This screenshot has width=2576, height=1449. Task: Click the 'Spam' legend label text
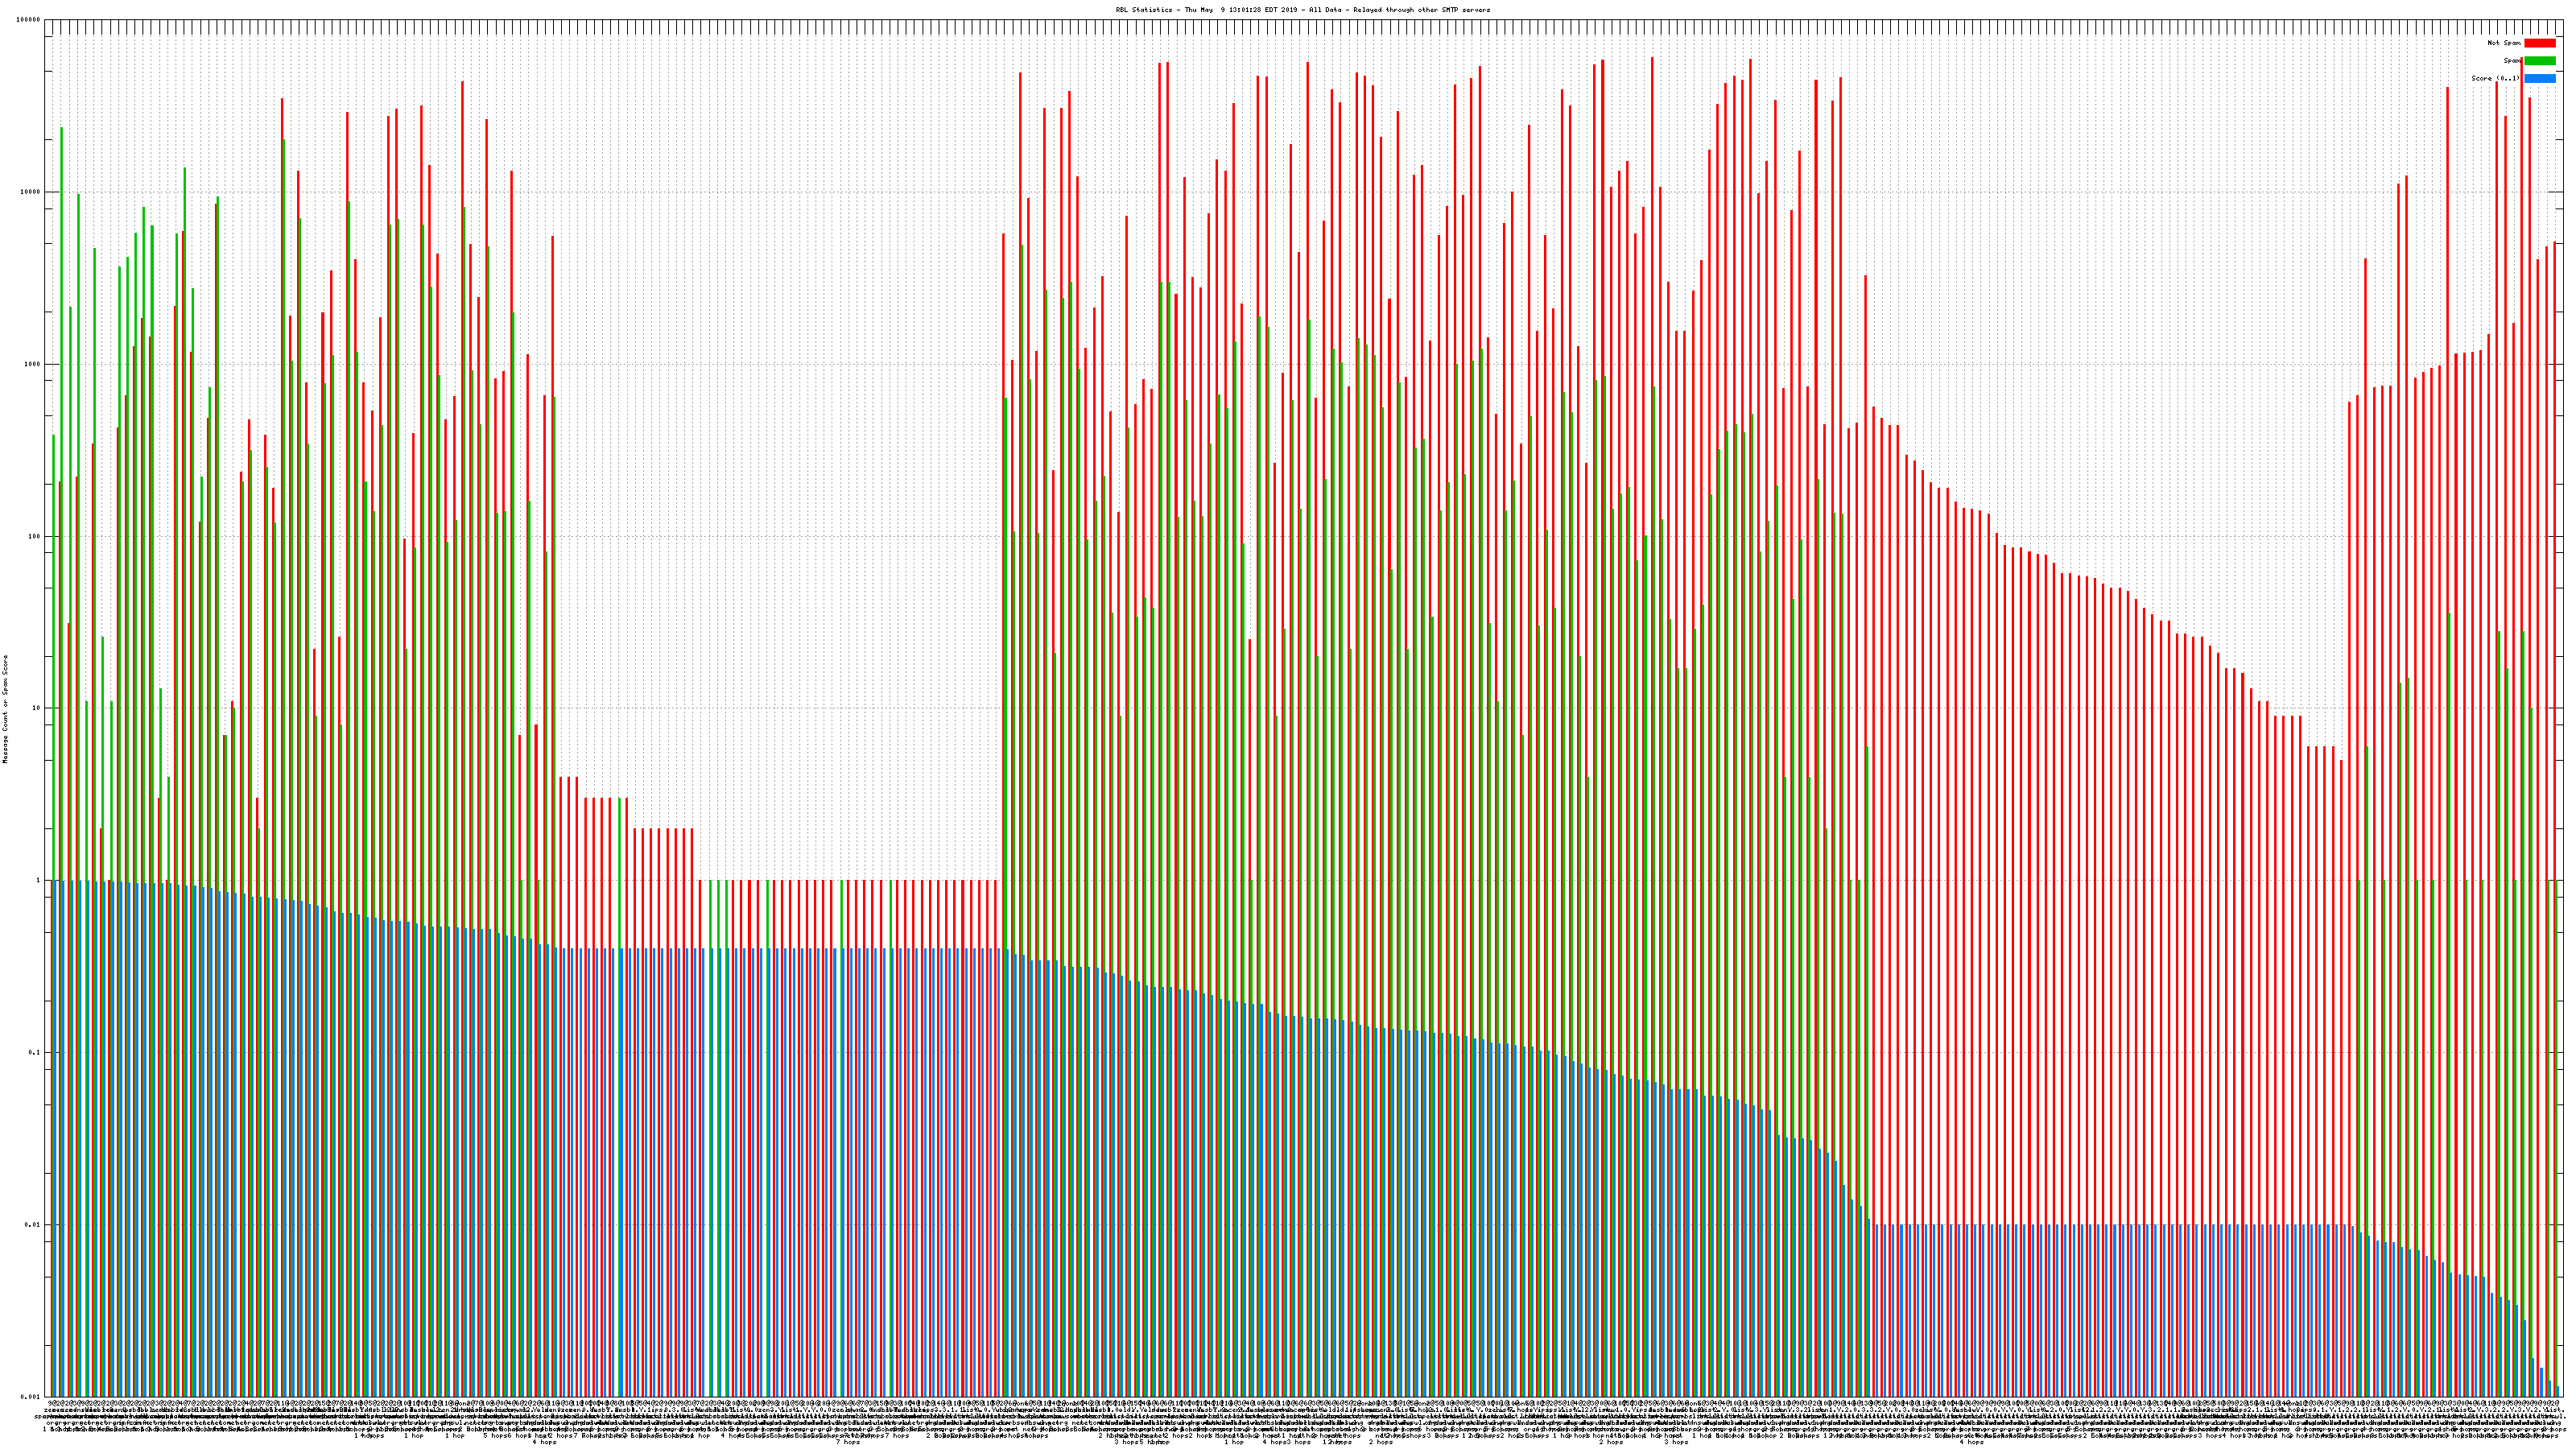click(x=2511, y=61)
